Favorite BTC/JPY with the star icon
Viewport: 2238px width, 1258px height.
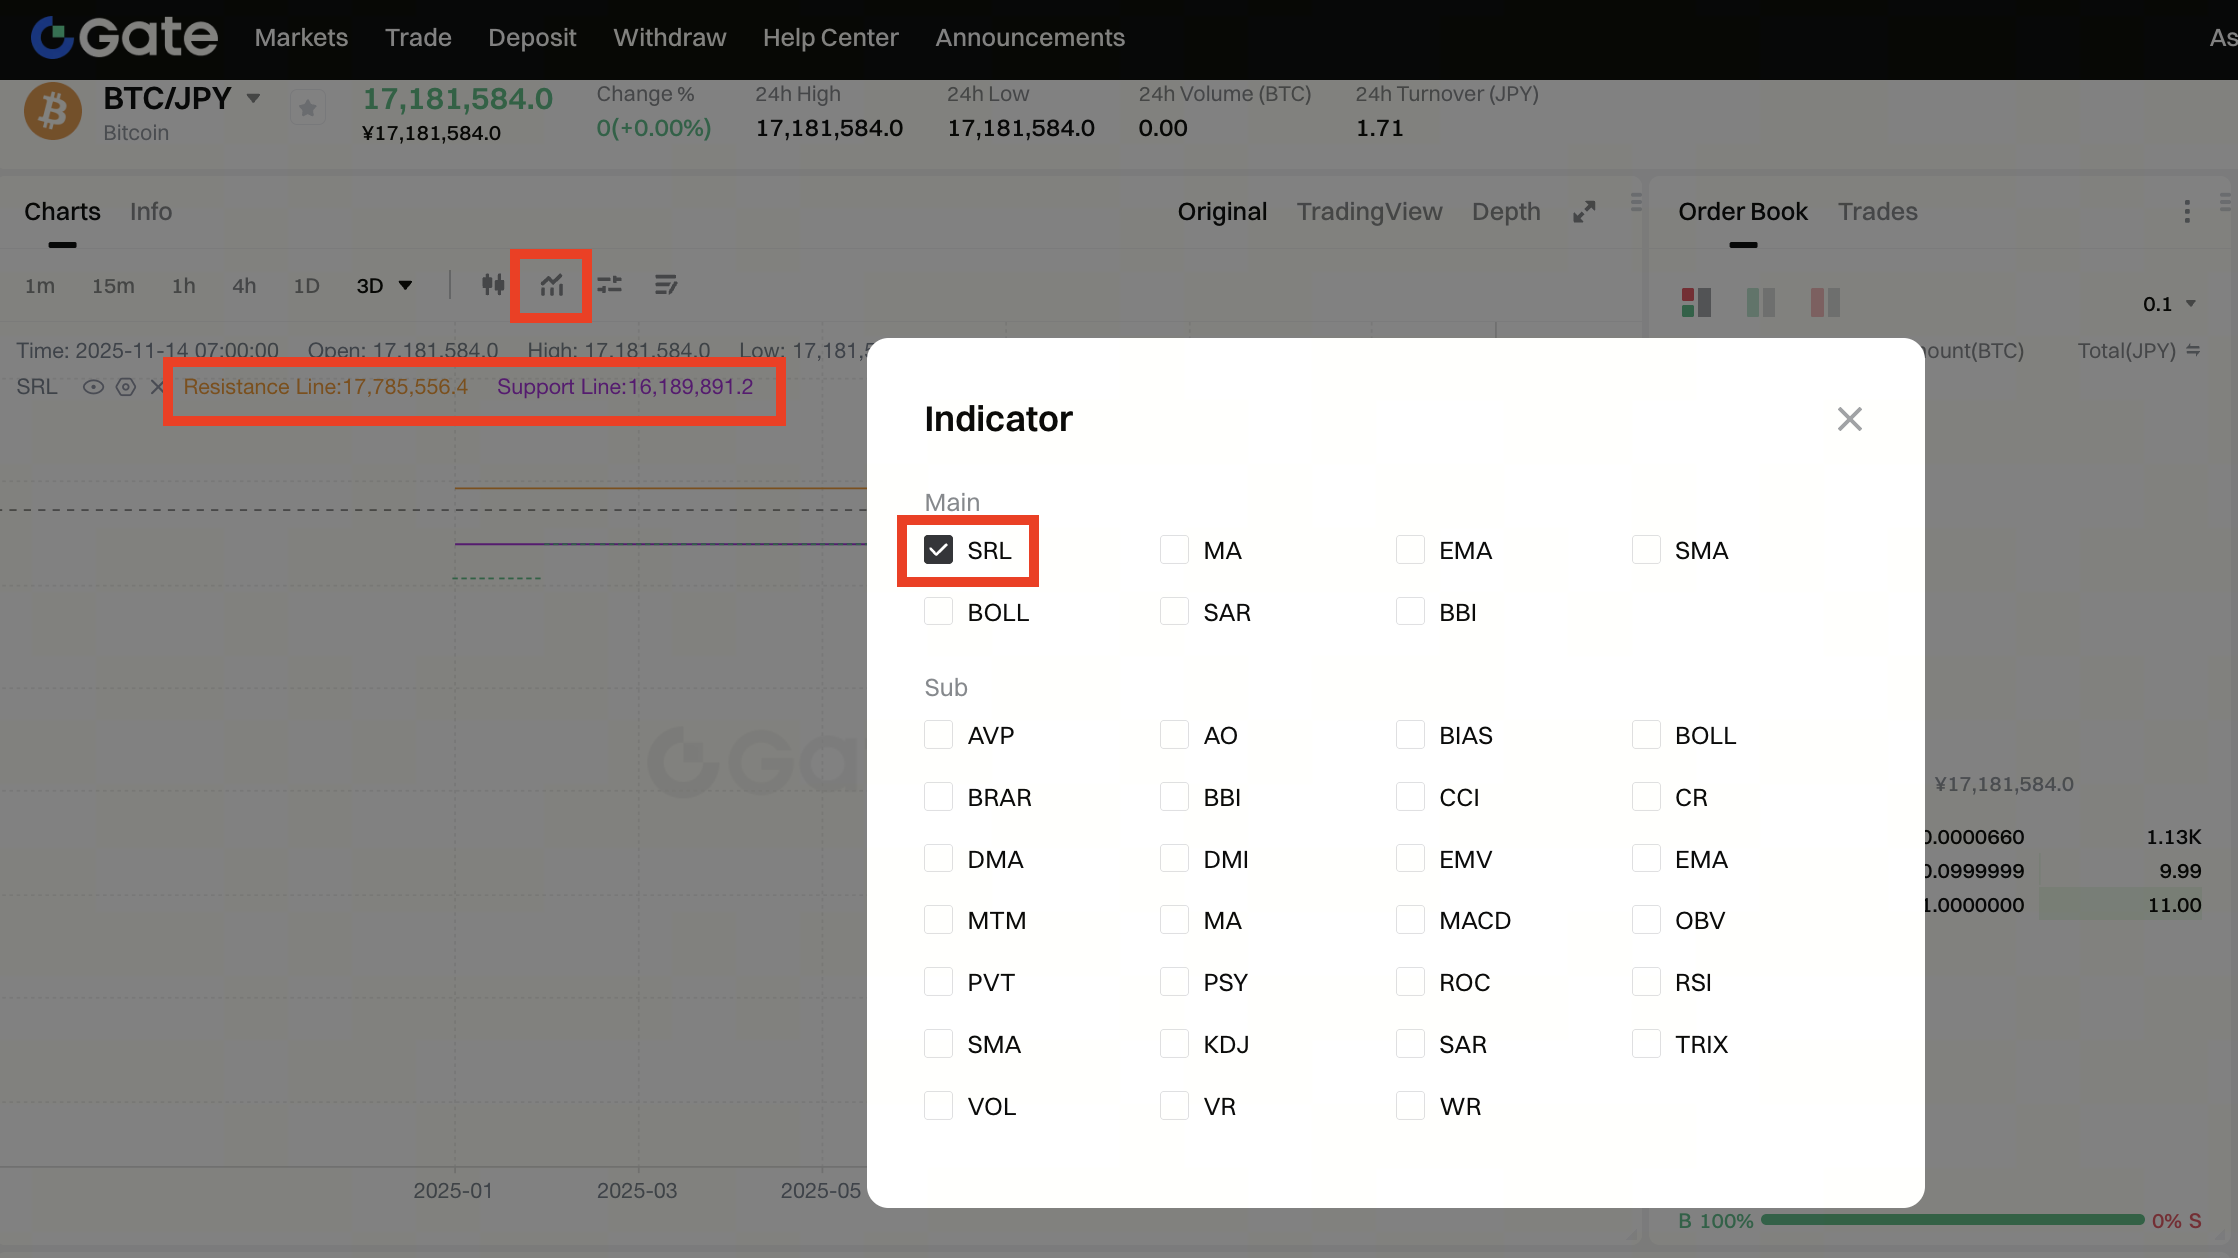tap(308, 108)
